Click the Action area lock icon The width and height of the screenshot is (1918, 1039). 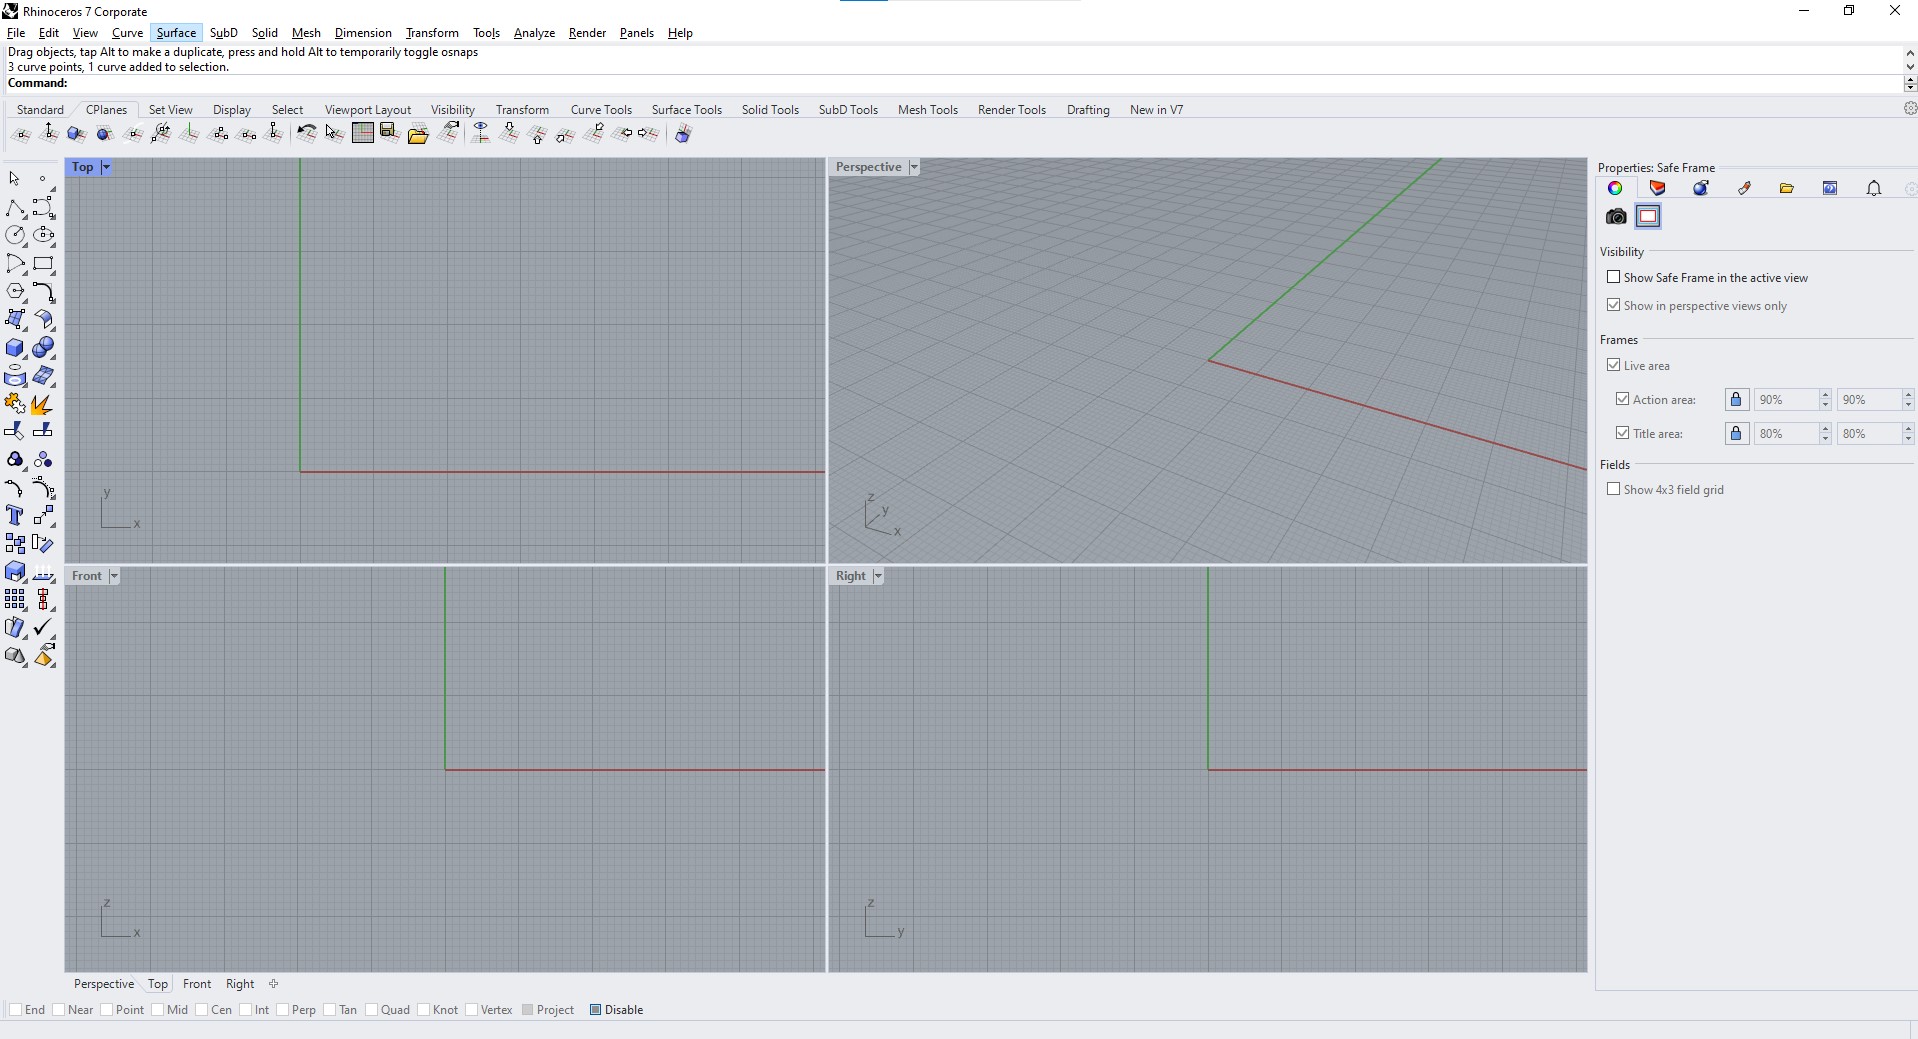click(1737, 400)
